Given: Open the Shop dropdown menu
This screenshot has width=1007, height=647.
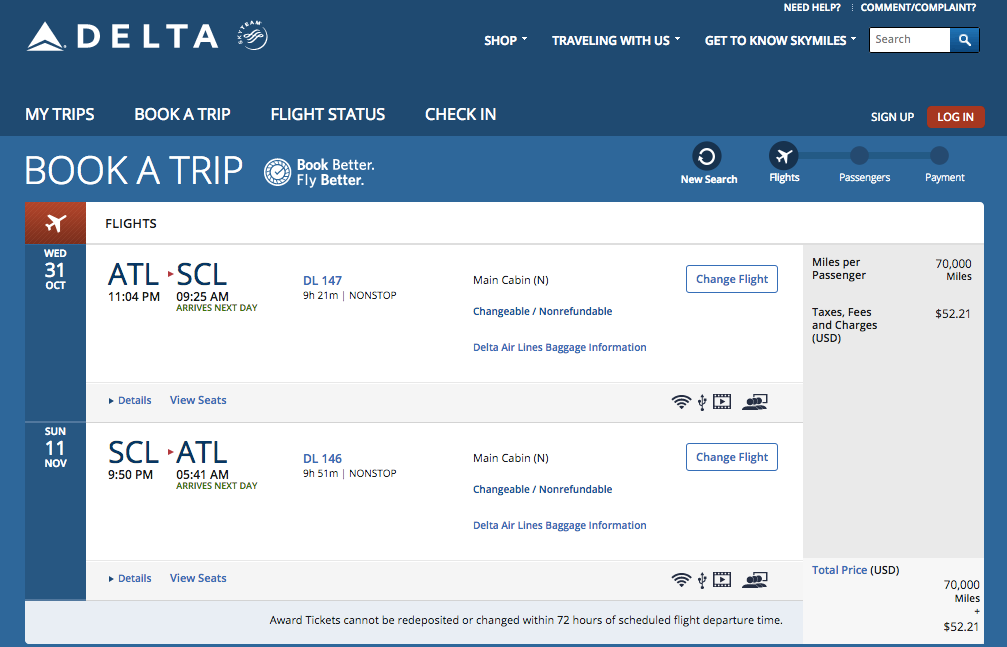Looking at the screenshot, I should coord(505,41).
